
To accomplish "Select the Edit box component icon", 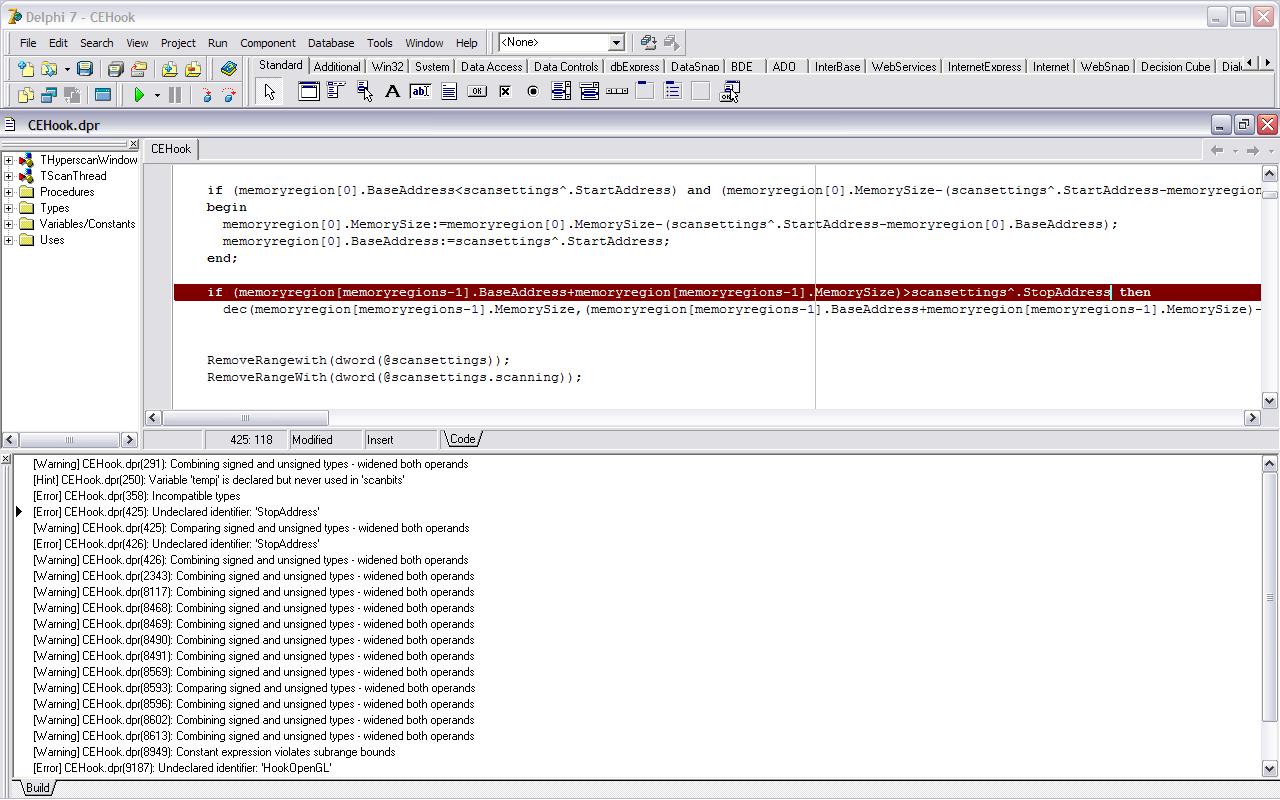I will 420,92.
